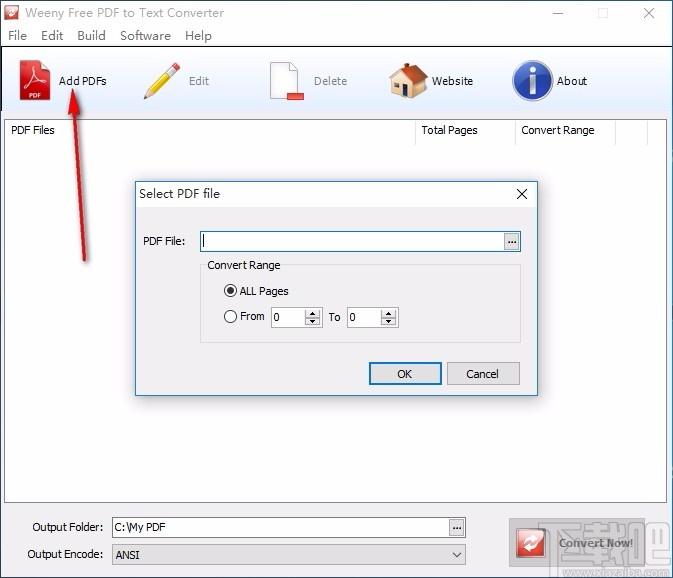Decrease the To page value
The height and width of the screenshot is (578, 673).
pos(388,321)
